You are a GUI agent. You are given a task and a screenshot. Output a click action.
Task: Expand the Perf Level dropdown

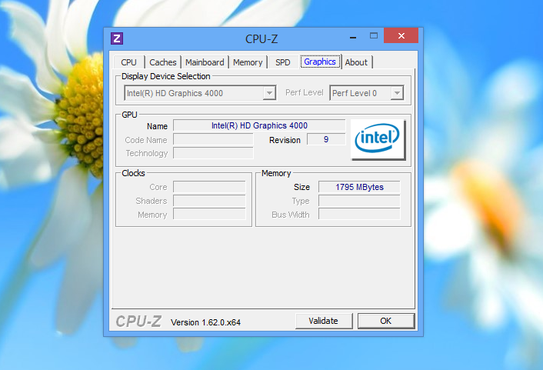pyautogui.click(x=366, y=93)
